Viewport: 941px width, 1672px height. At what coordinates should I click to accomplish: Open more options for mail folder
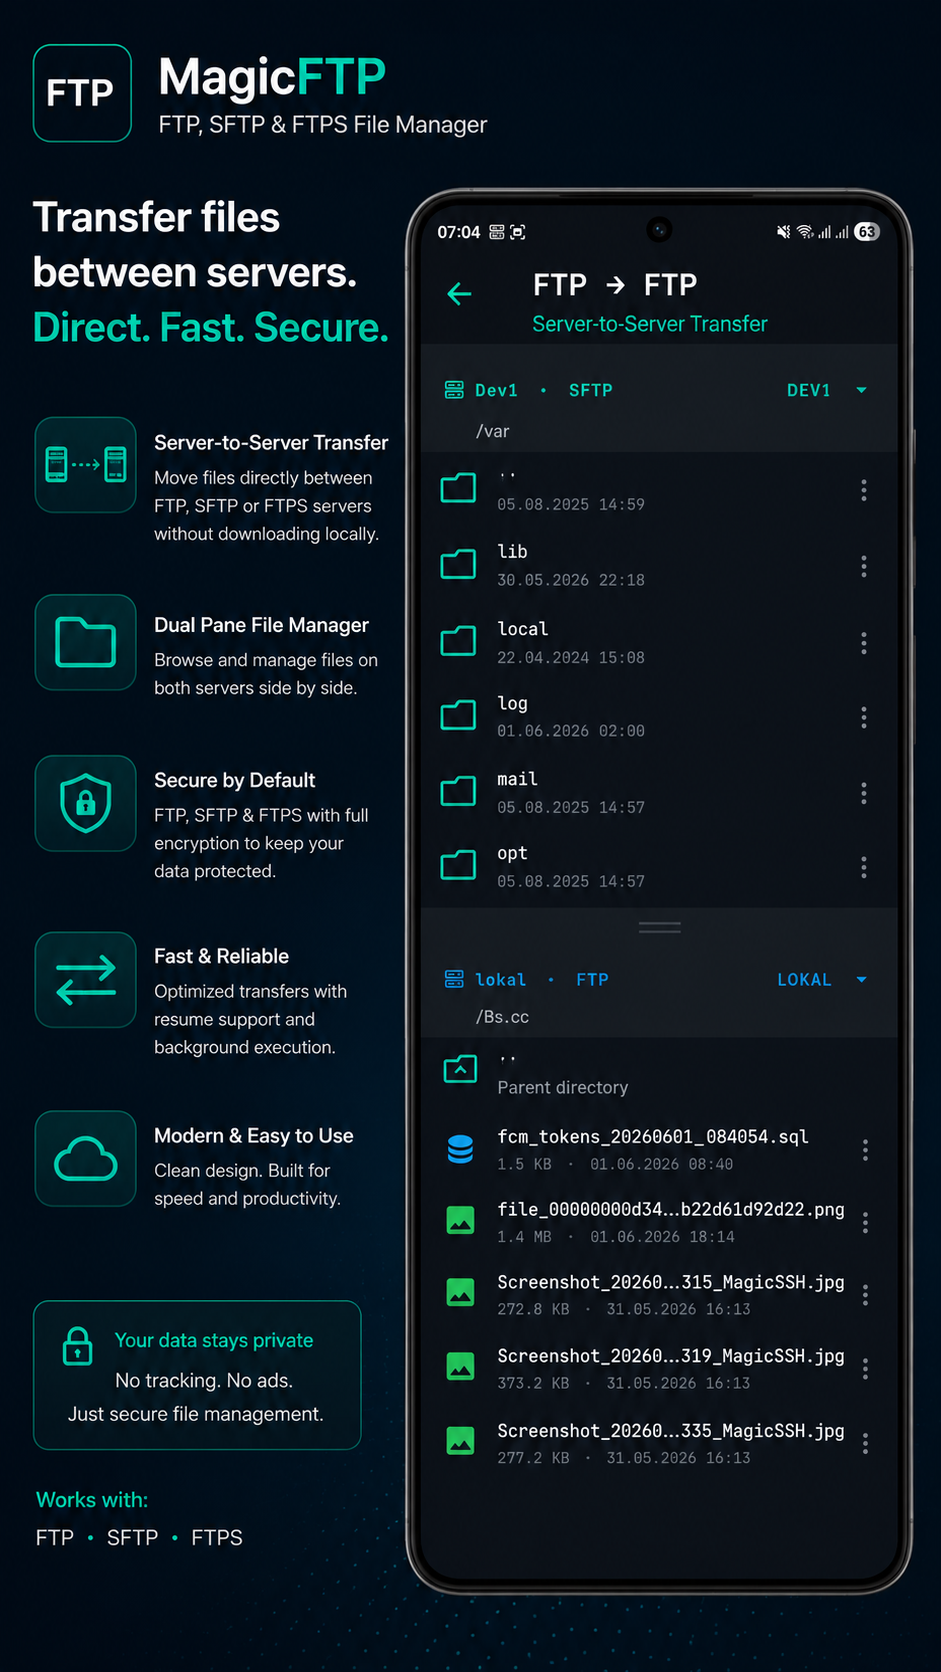pyautogui.click(x=864, y=793)
